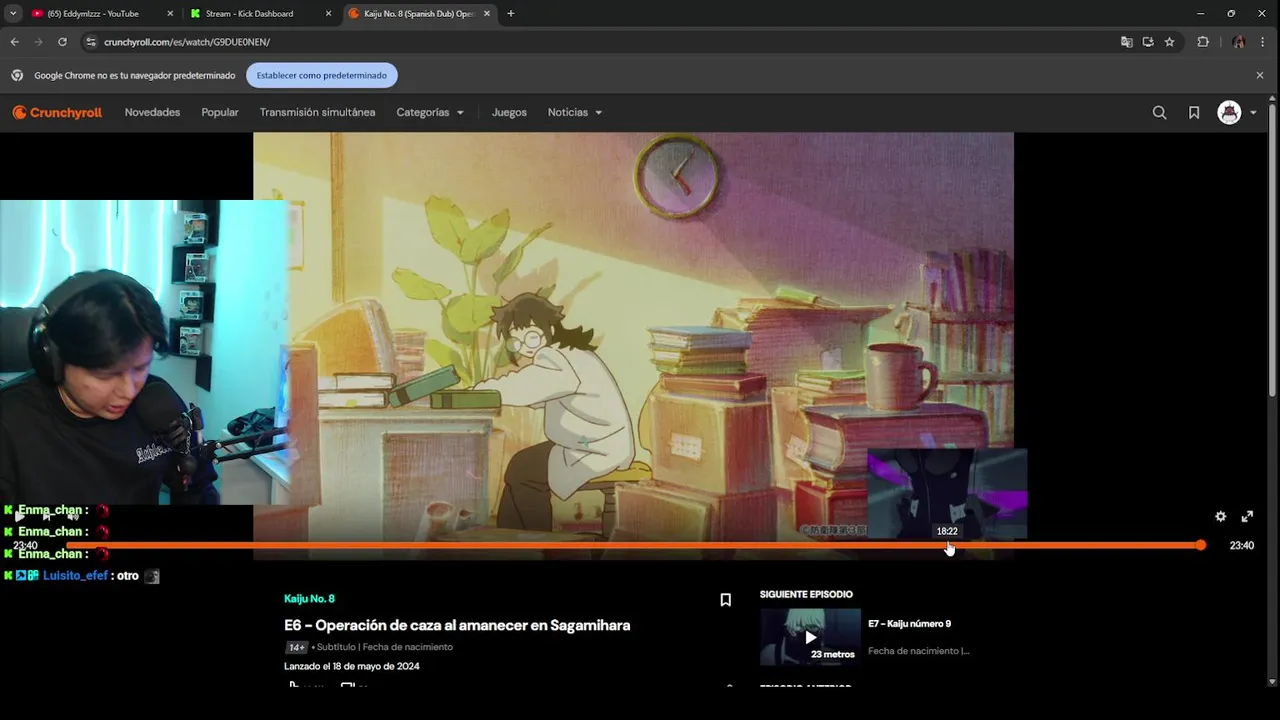Click the Chrome icon in the notification bar

(17, 75)
